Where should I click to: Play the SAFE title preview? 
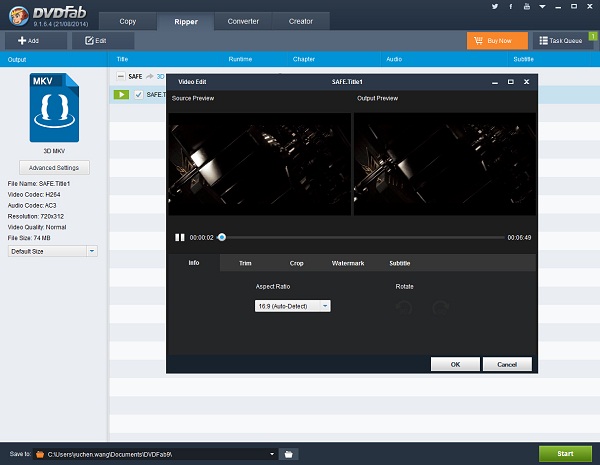[x=121, y=95]
